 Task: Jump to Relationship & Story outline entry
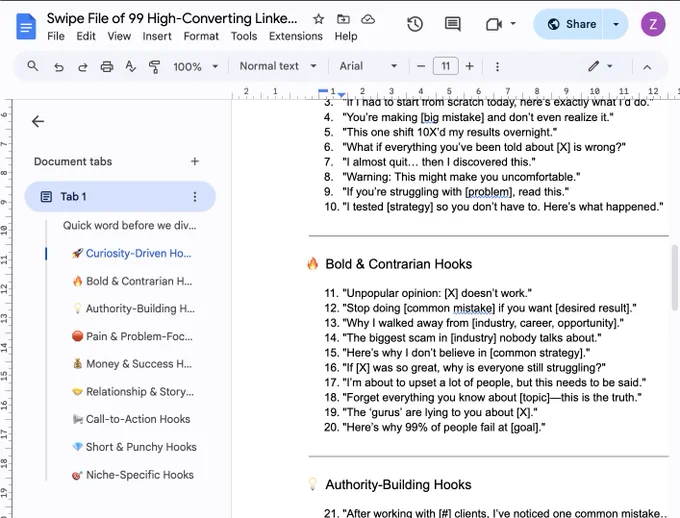click(133, 392)
